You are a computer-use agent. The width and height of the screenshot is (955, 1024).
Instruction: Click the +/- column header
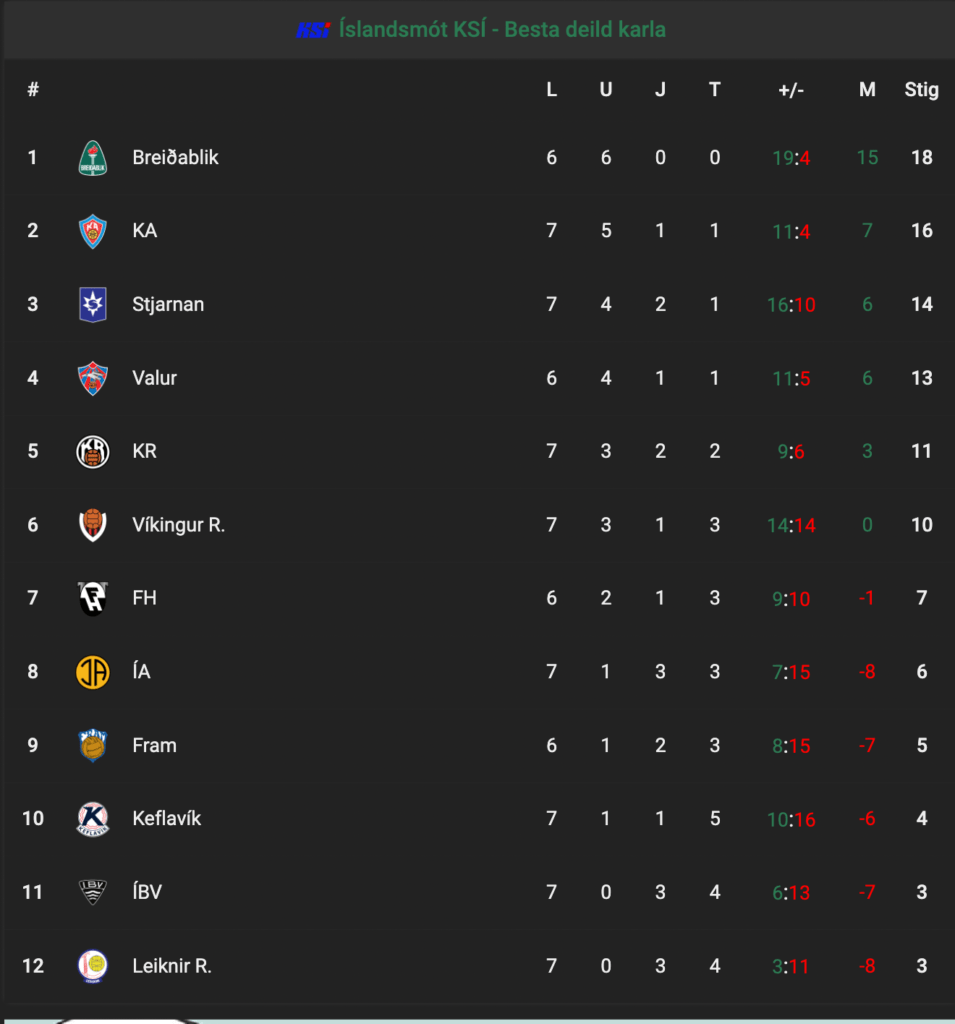(x=791, y=89)
